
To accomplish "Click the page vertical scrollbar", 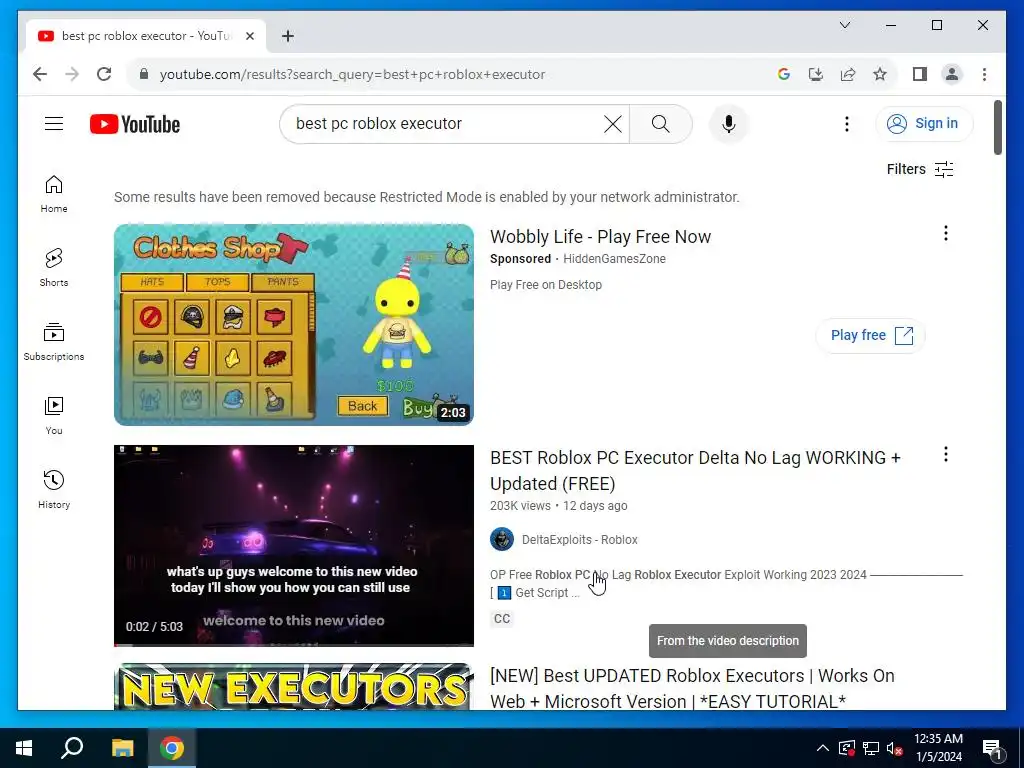I will [997, 128].
